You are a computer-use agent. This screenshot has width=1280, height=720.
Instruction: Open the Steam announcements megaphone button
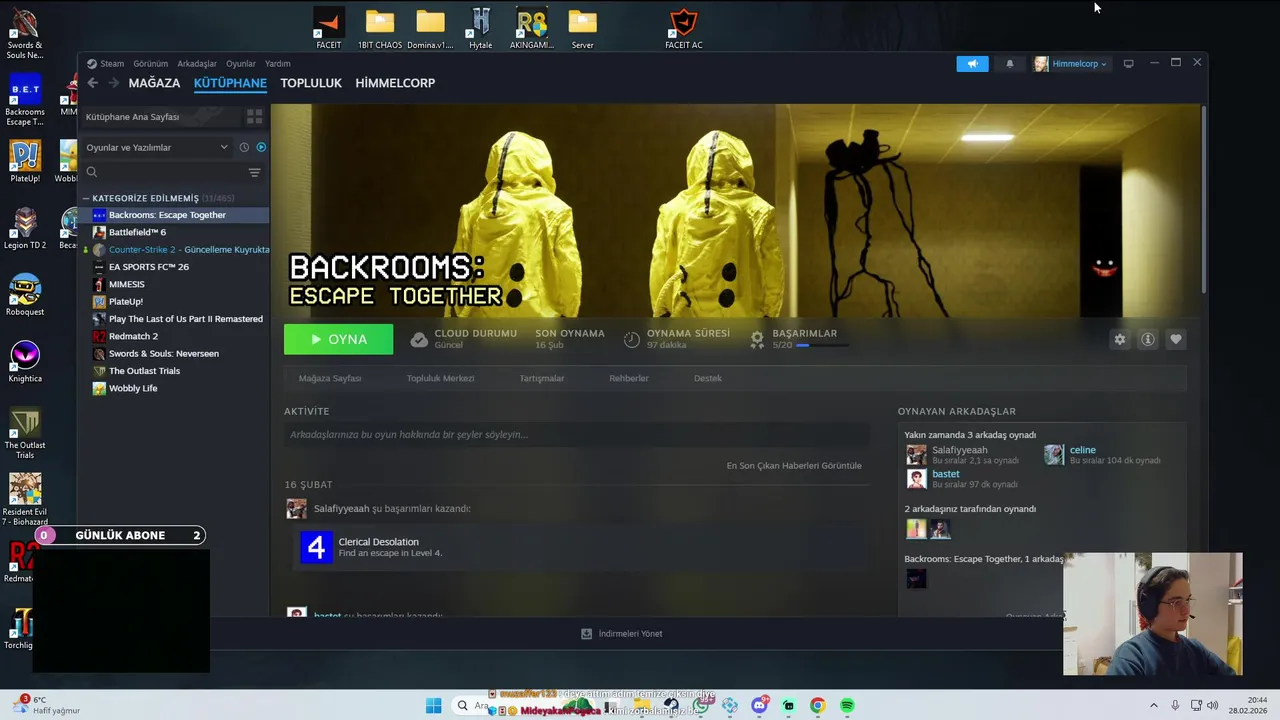[x=972, y=63]
